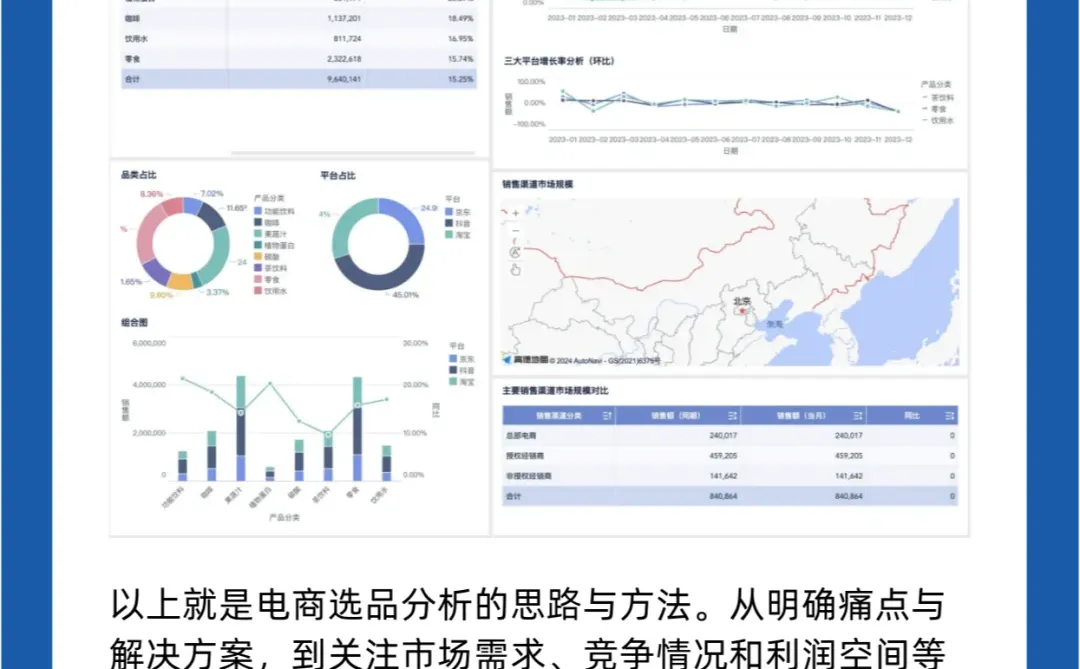Toggle 咖啡 in the 品类占比 legend
Screen dimensions: 1080x669
click(x=267, y=223)
